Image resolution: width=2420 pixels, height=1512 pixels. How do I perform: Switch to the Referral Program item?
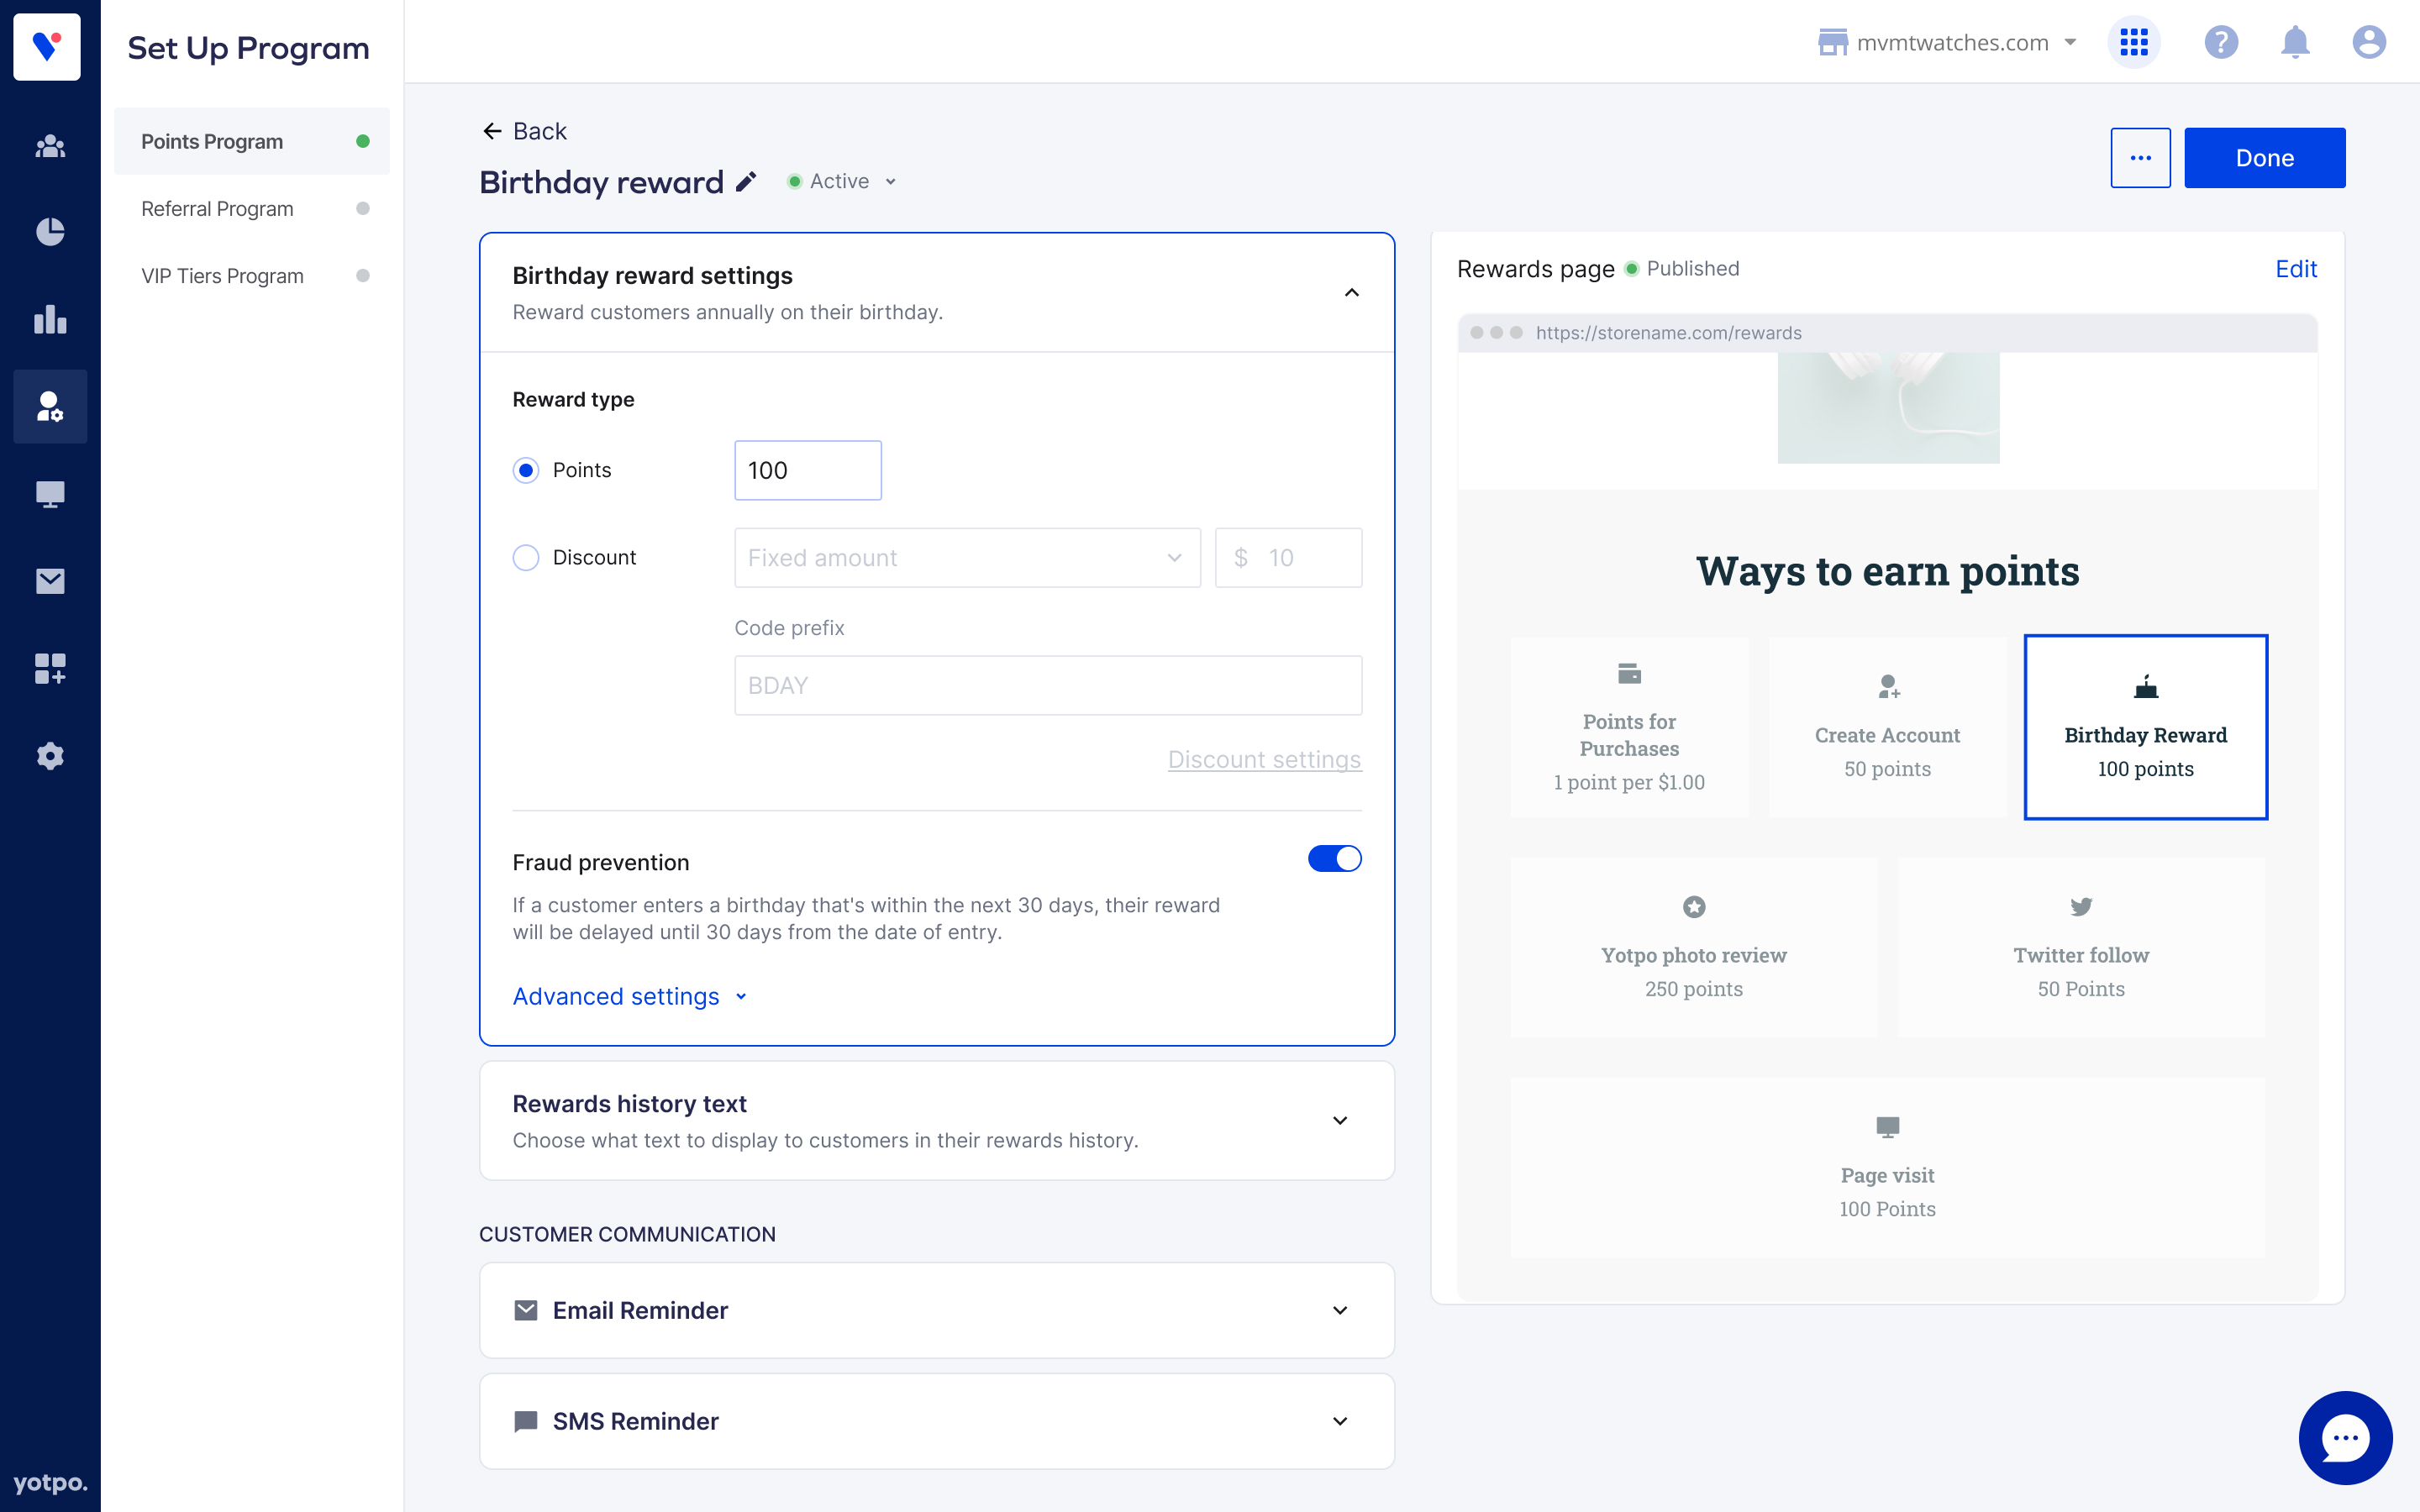tap(217, 209)
